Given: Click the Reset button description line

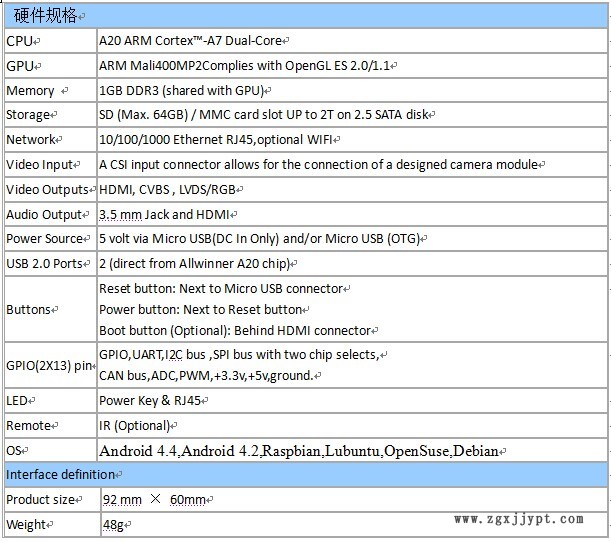Looking at the screenshot, I should [x=222, y=289].
